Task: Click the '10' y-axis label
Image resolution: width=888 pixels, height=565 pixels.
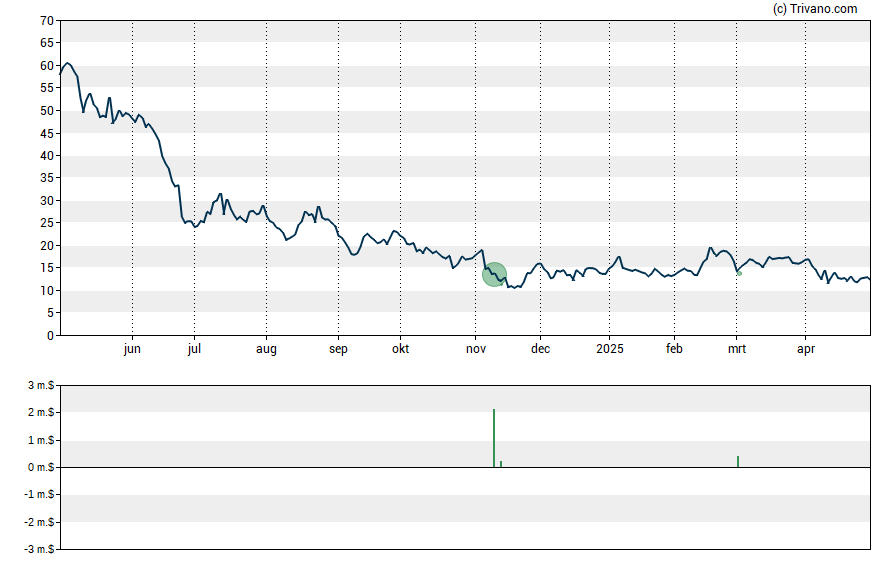Action: click(x=47, y=291)
